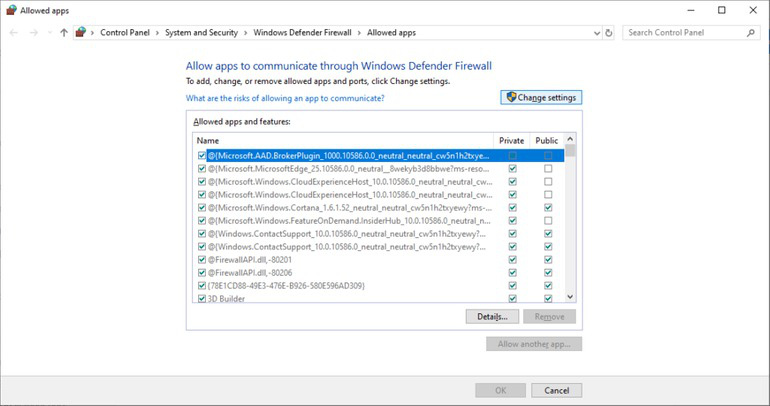The image size is (770, 406).
Task: Click the app list scrollbar thumb
Action: (x=570, y=150)
